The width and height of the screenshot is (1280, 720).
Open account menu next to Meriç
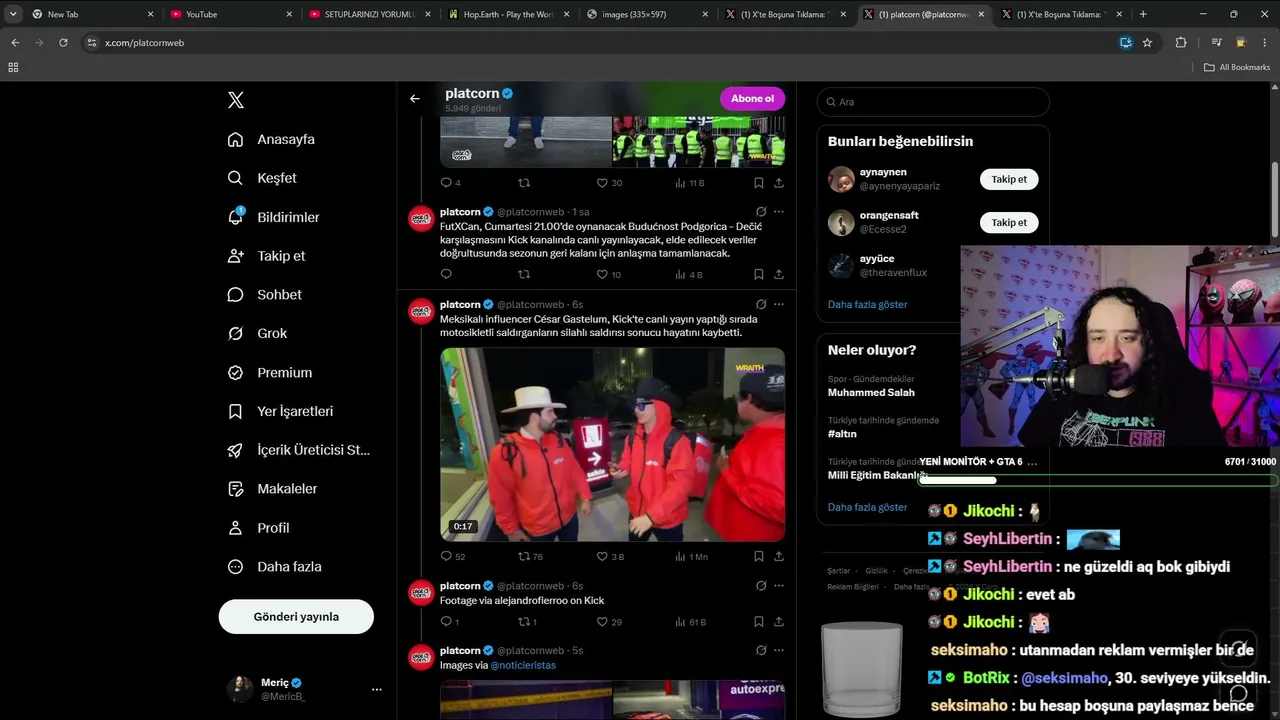[x=377, y=689]
